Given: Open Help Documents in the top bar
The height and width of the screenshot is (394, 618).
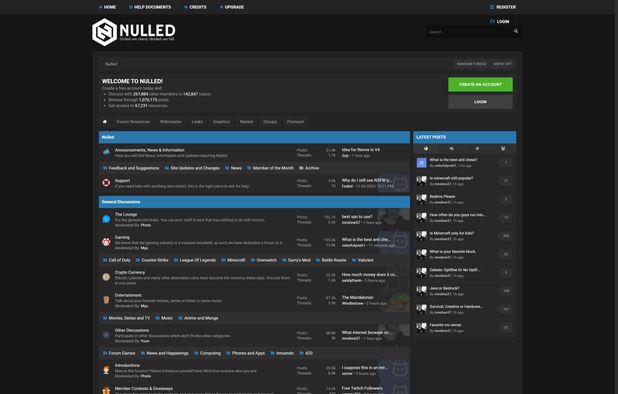Looking at the screenshot, I should tap(150, 7).
